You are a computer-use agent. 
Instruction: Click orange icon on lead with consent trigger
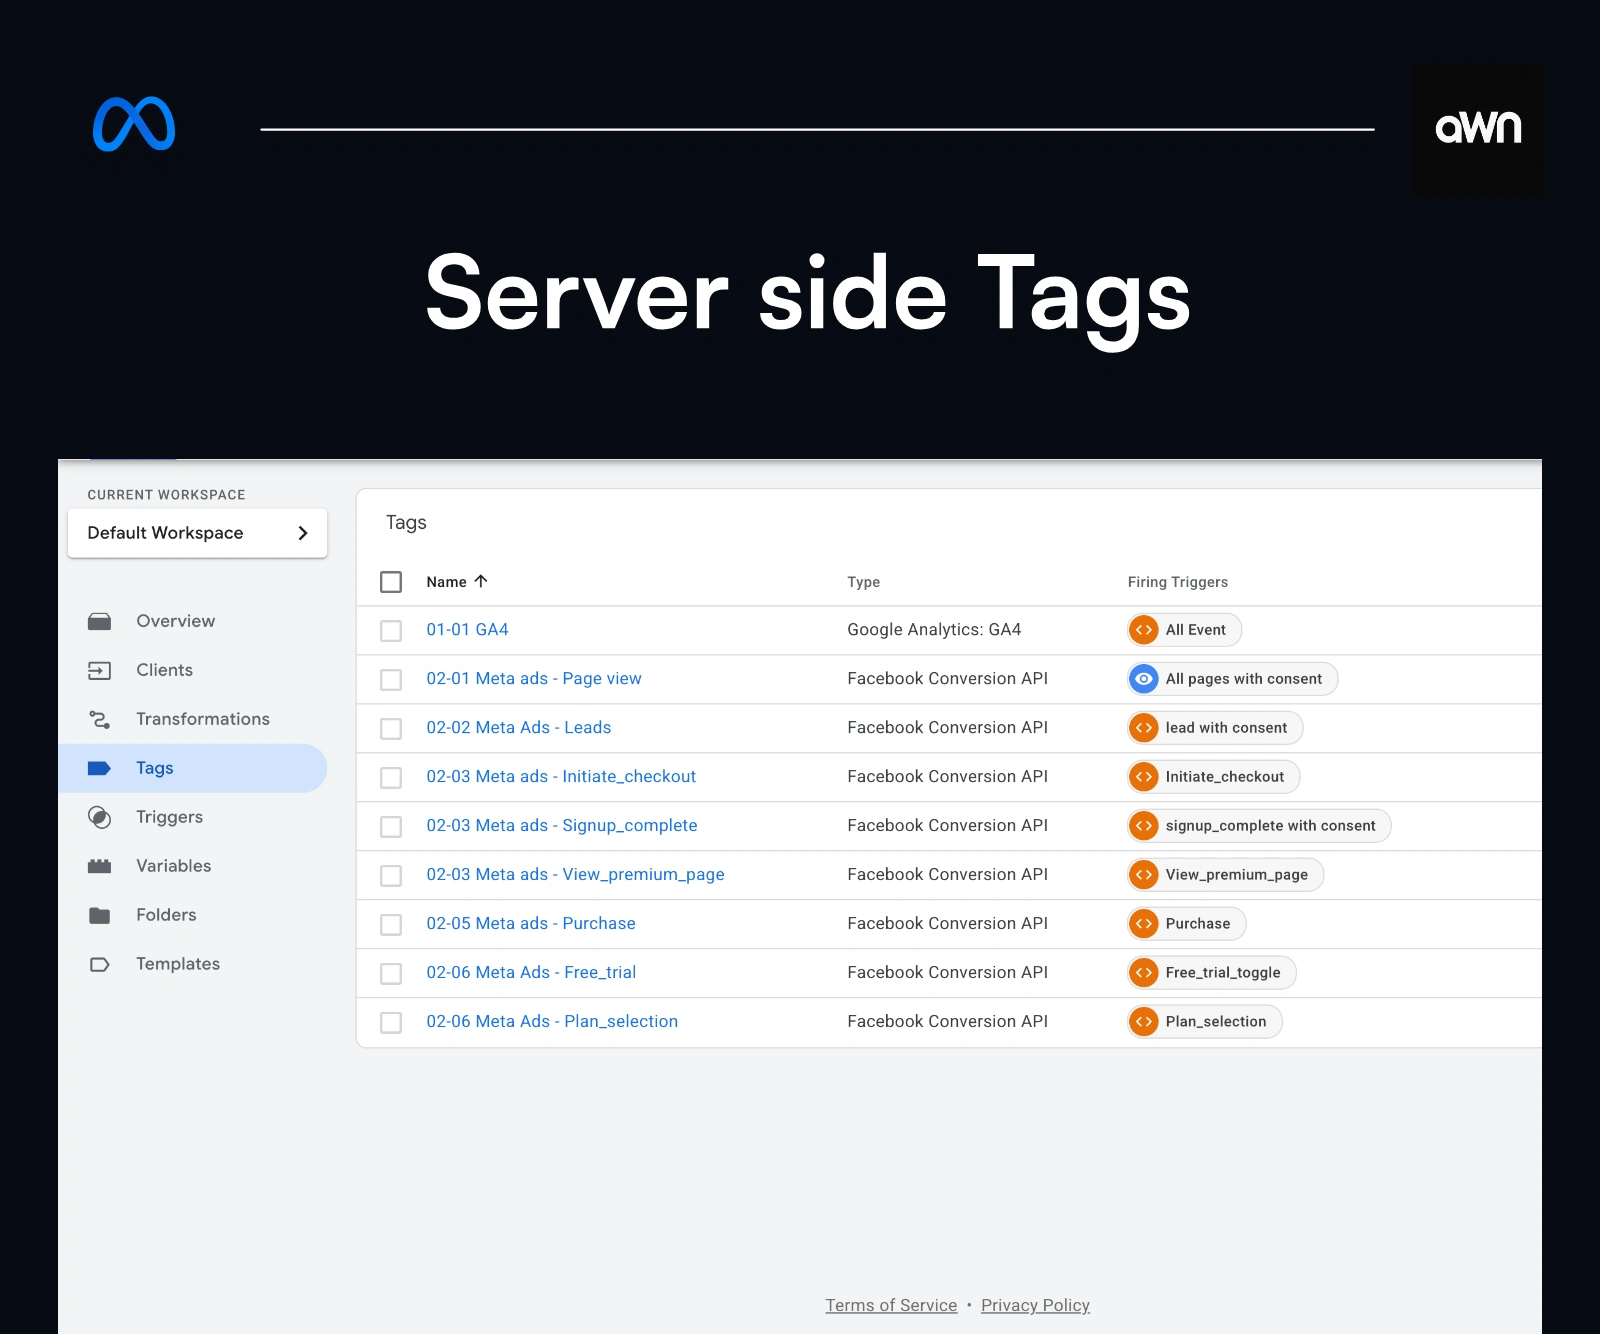pyautogui.click(x=1144, y=728)
